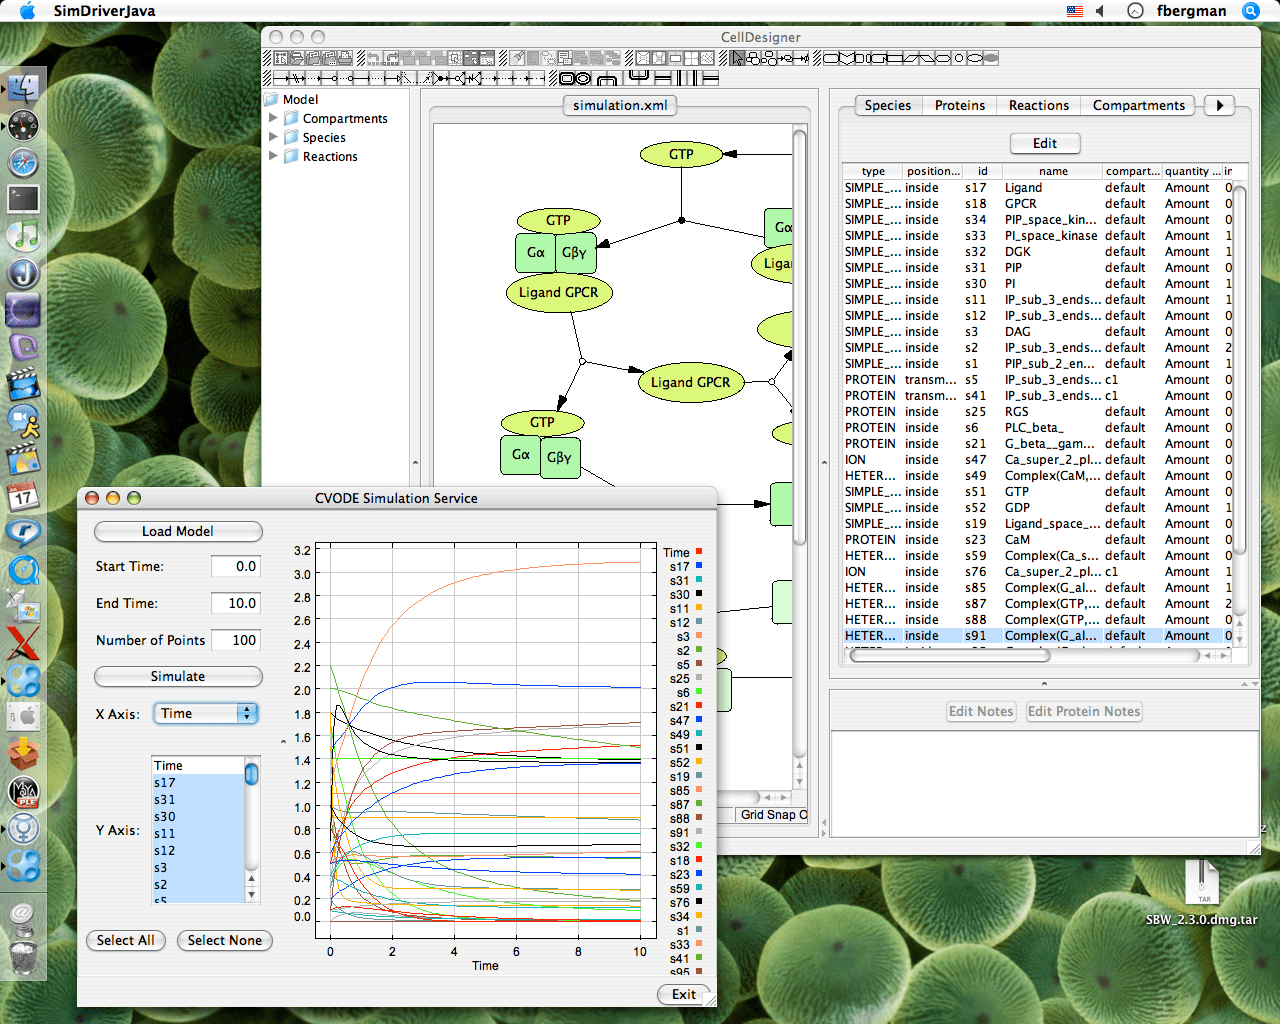Click the undo arrow toolbar icon
The height and width of the screenshot is (1024, 1280).
point(372,58)
